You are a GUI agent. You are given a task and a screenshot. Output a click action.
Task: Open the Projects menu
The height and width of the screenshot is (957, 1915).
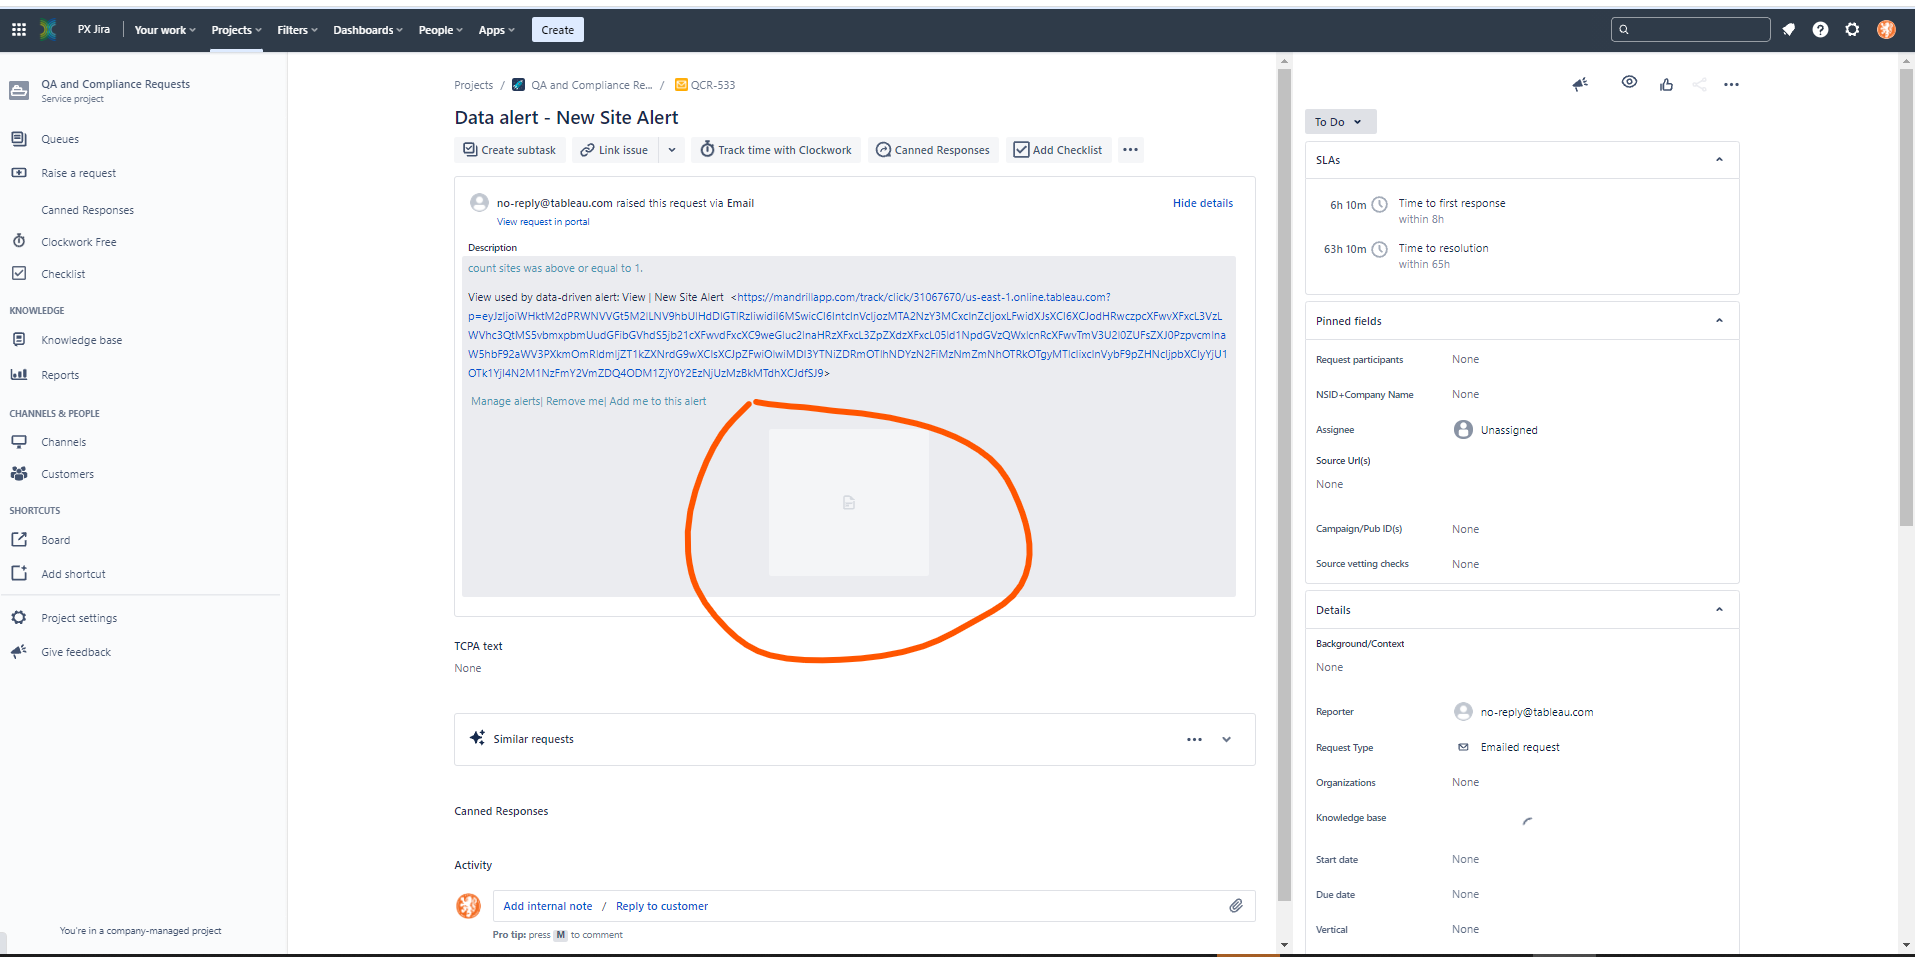click(236, 30)
